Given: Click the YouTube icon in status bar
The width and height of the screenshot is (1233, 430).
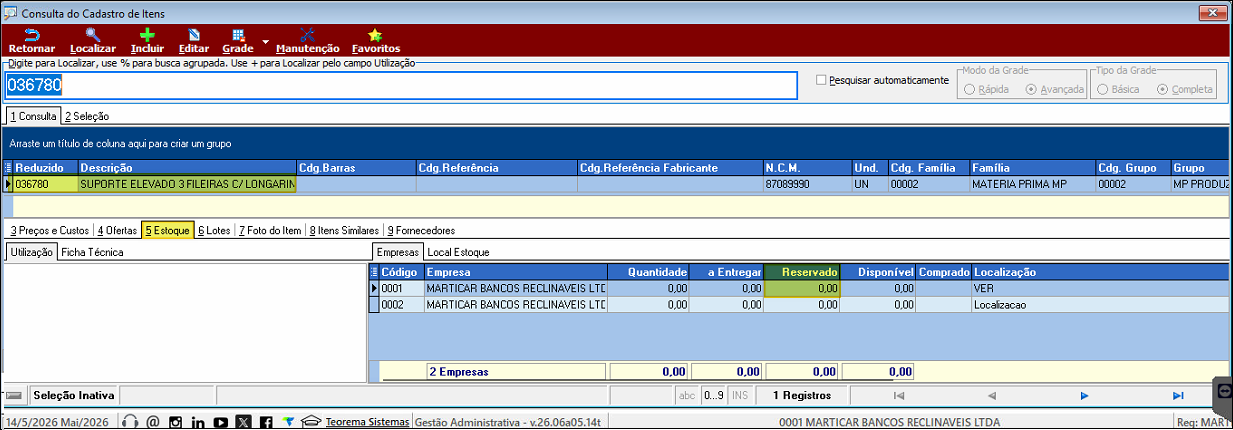Looking at the screenshot, I should click(220, 422).
